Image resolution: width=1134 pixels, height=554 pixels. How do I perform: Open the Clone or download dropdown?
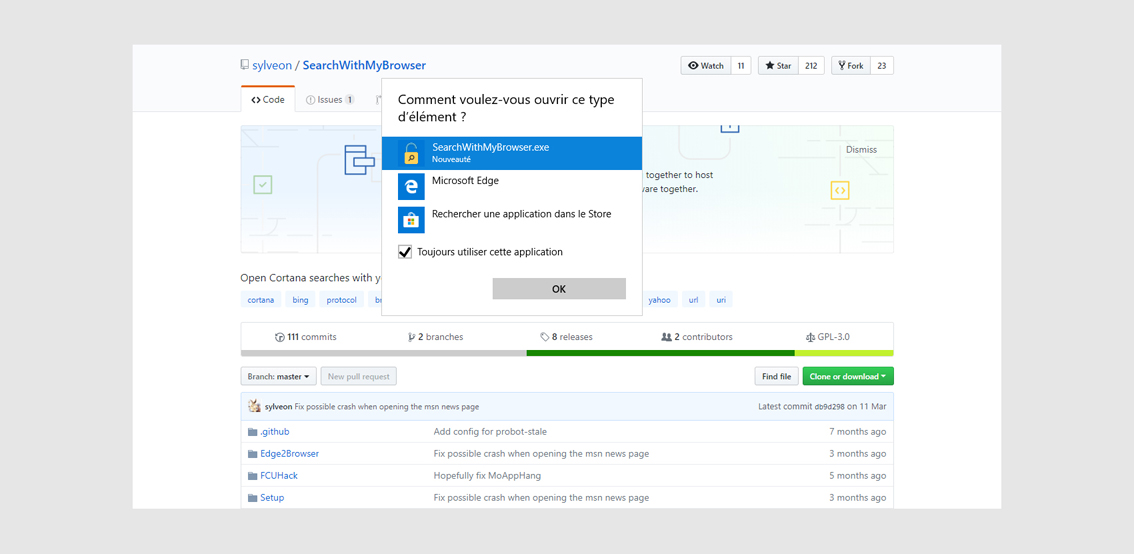pos(848,376)
